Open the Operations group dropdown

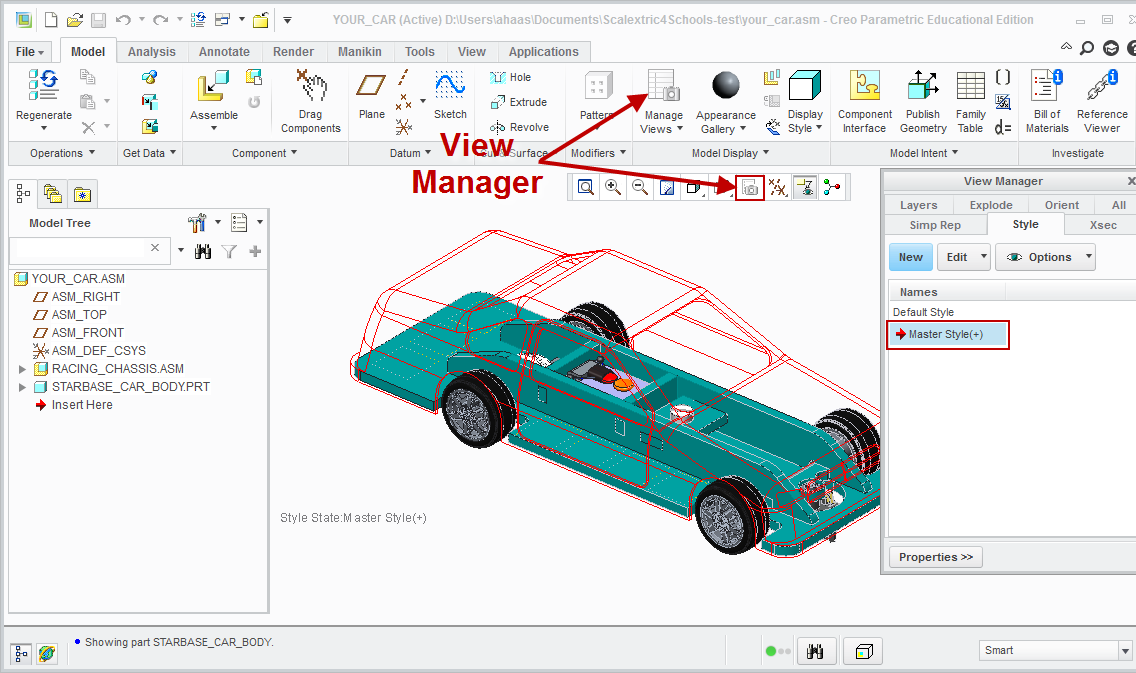62,153
